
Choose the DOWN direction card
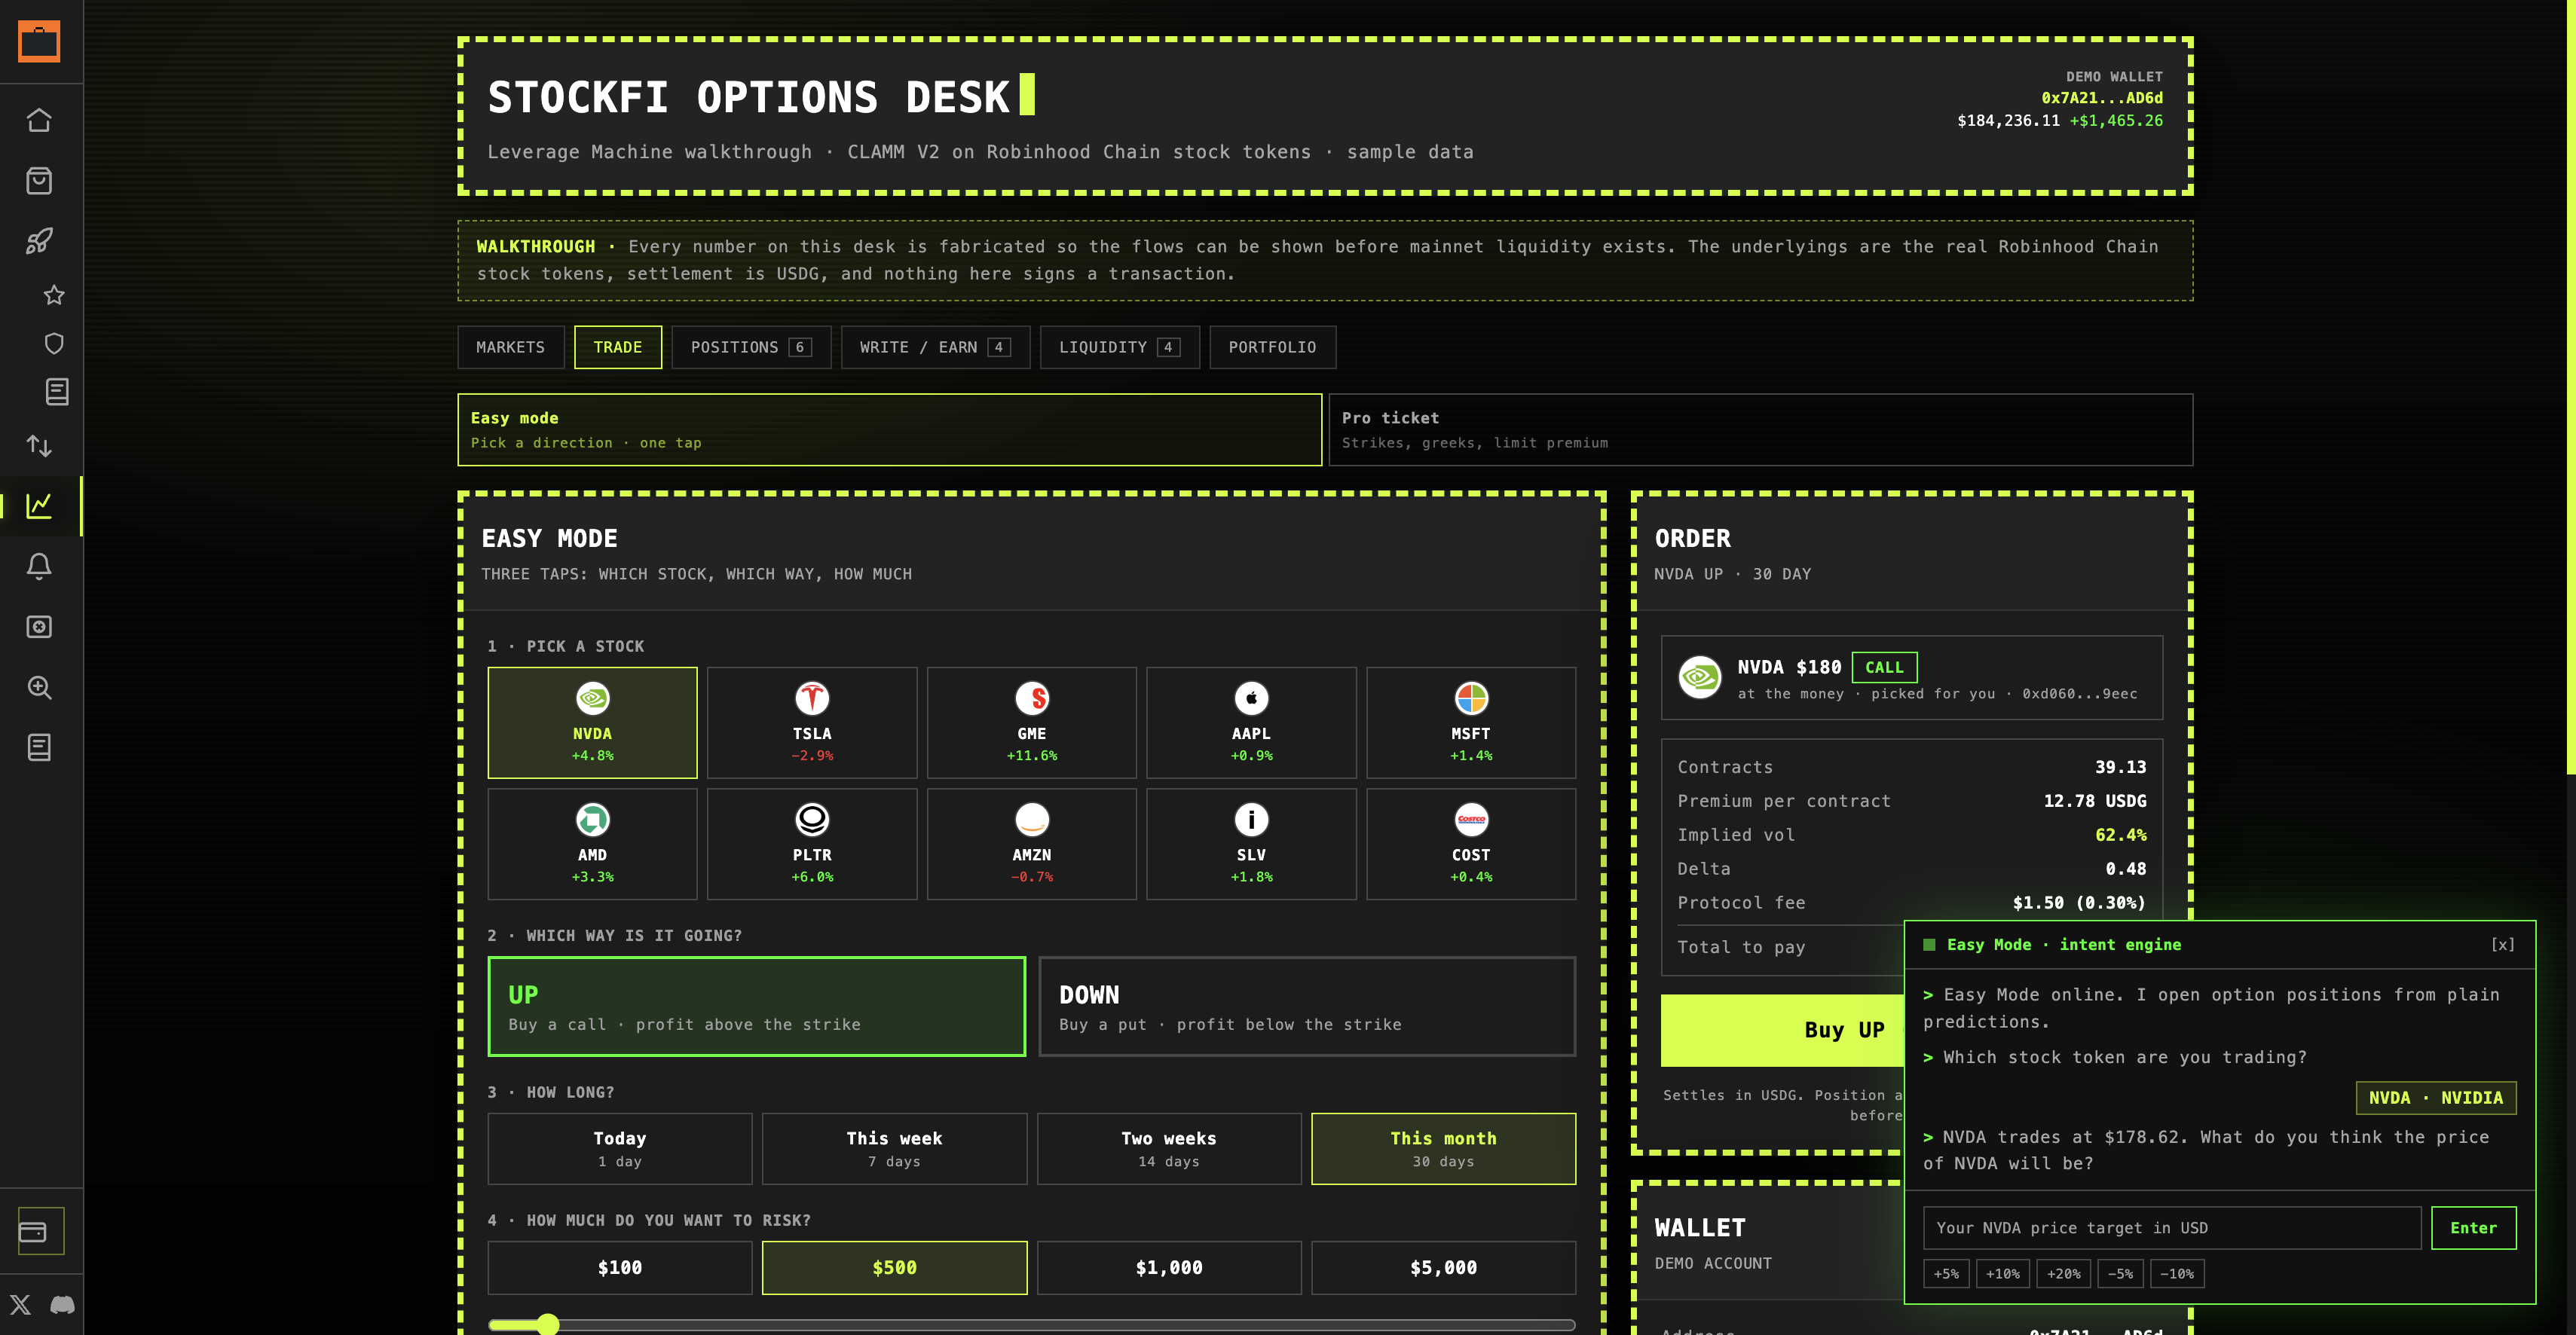[1307, 1007]
